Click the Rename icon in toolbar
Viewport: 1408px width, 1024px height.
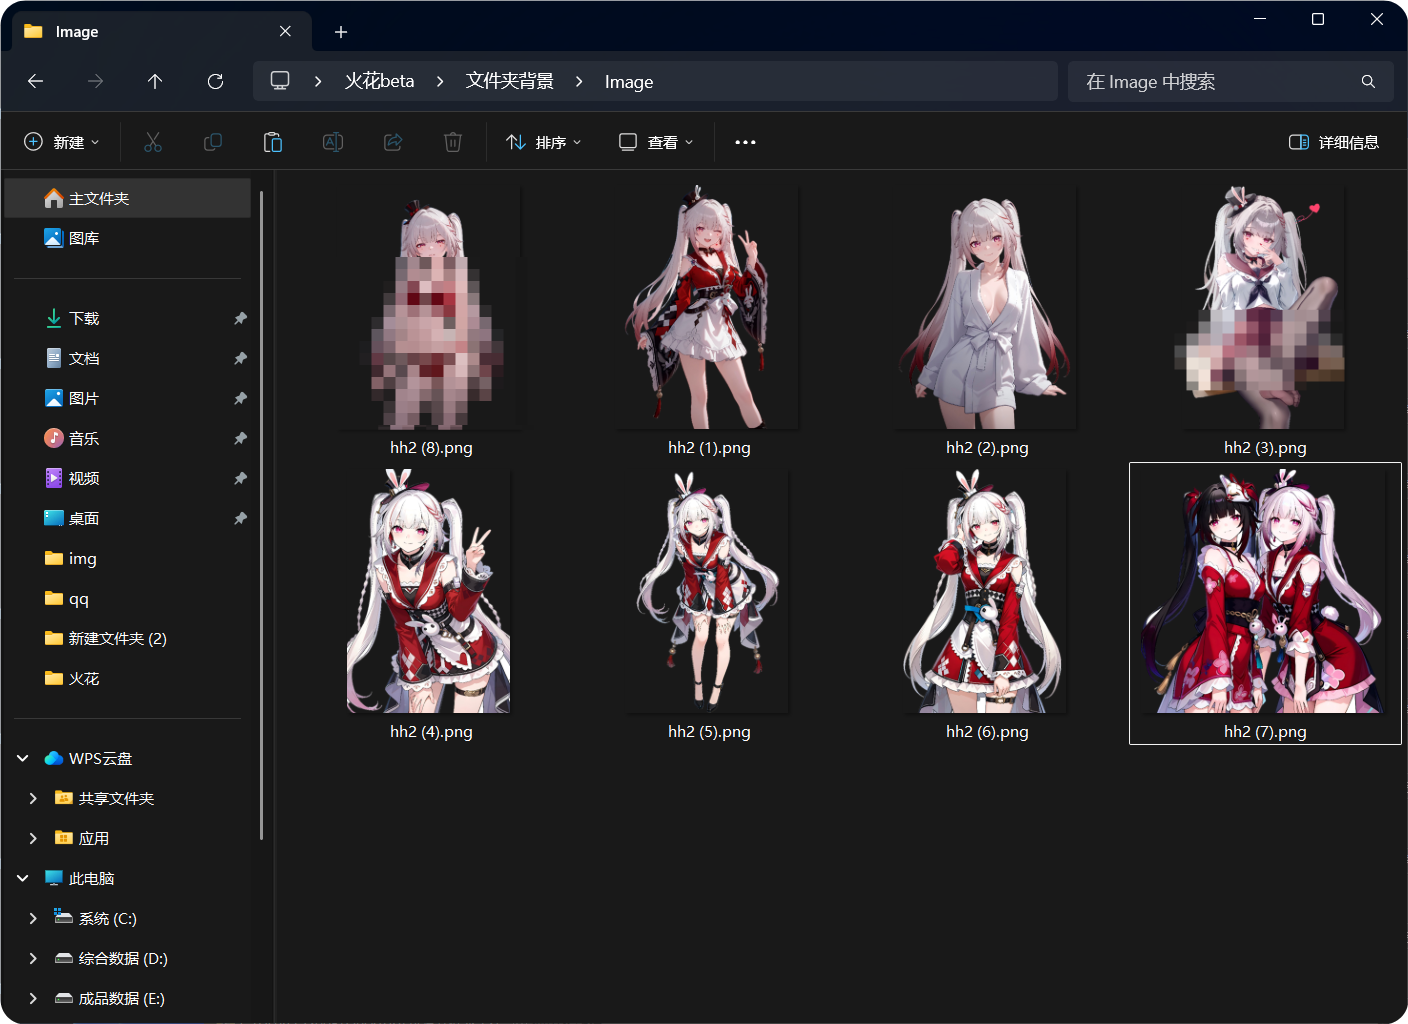pyautogui.click(x=333, y=142)
